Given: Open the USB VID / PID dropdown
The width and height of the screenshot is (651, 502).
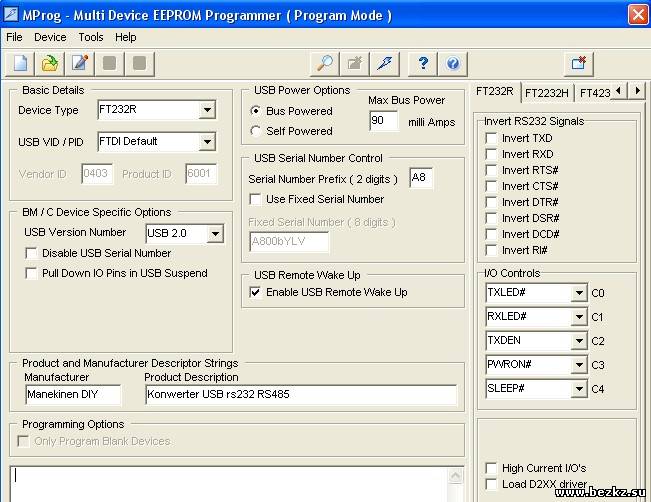Looking at the screenshot, I should pos(207,142).
